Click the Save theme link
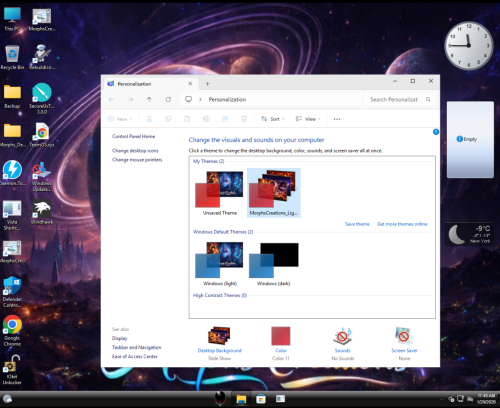Viewport: 500px width, 408px height. click(357, 224)
